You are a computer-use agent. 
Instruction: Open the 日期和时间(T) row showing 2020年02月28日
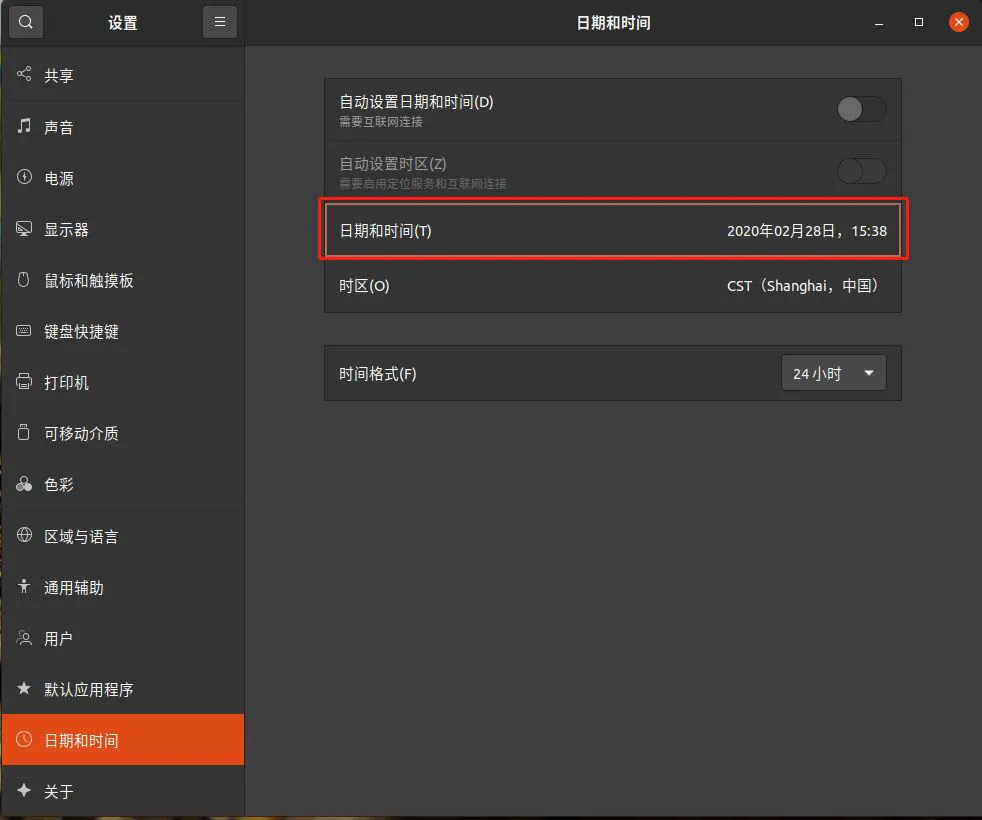[613, 231]
